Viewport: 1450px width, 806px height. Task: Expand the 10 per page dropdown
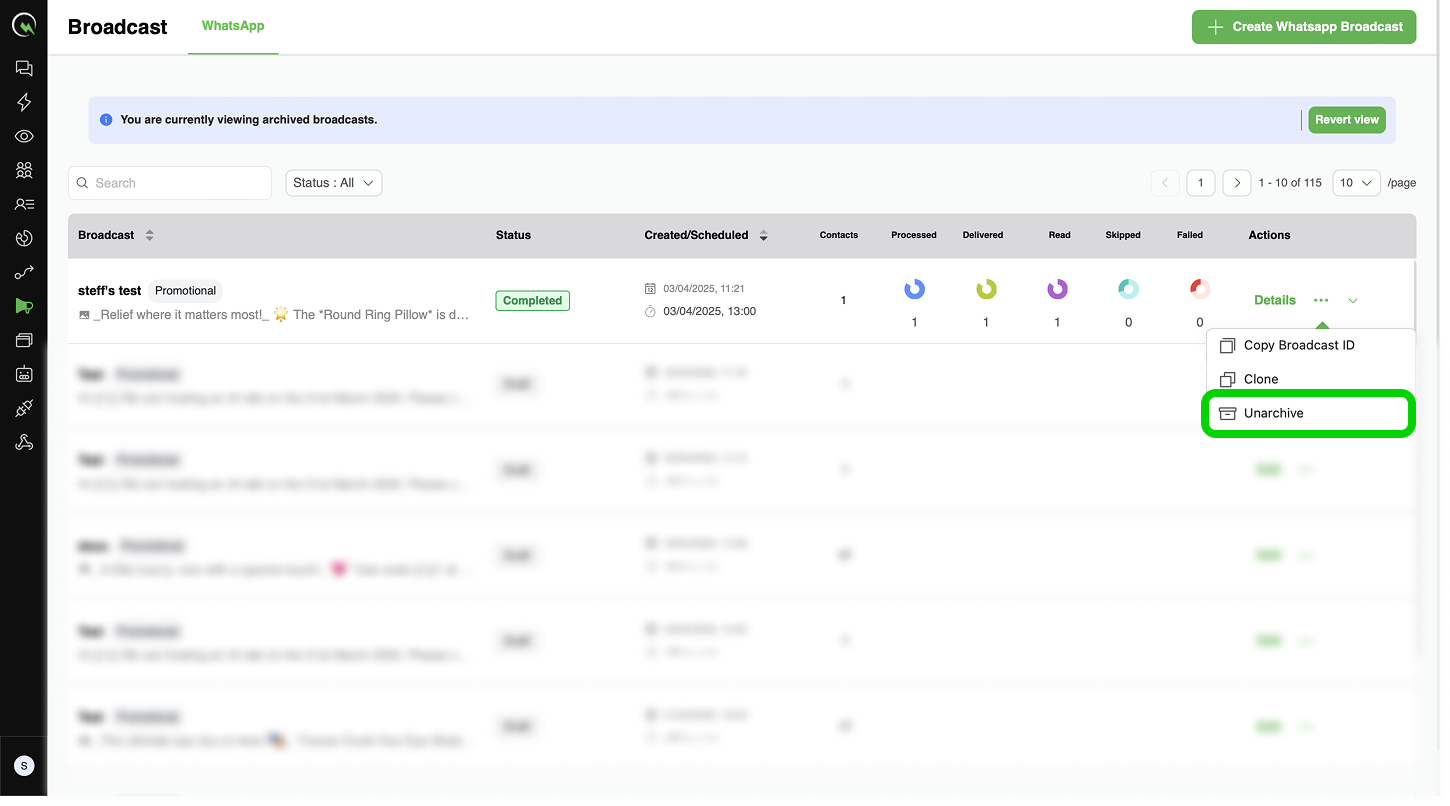1356,183
